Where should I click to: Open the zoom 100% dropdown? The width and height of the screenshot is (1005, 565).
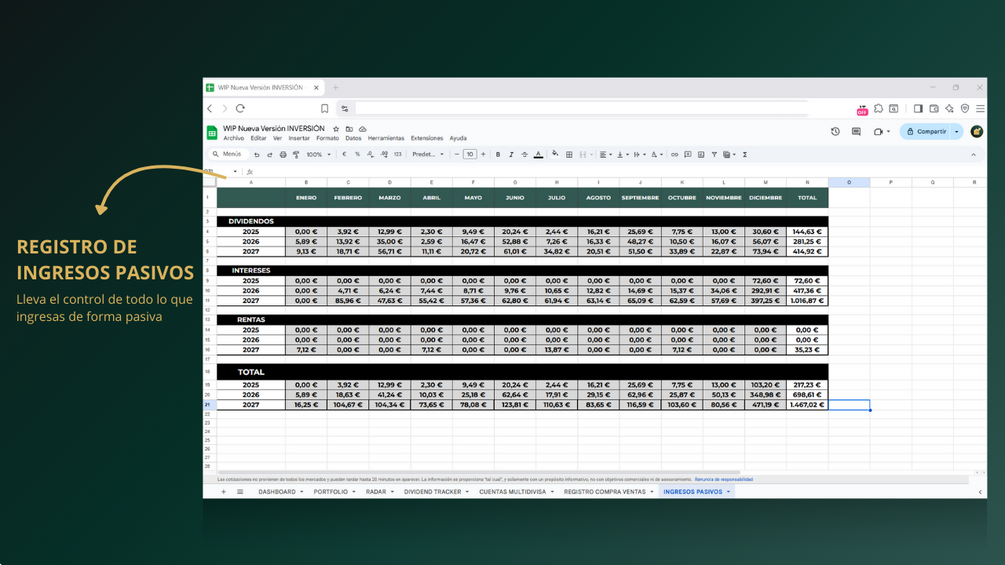pos(318,154)
